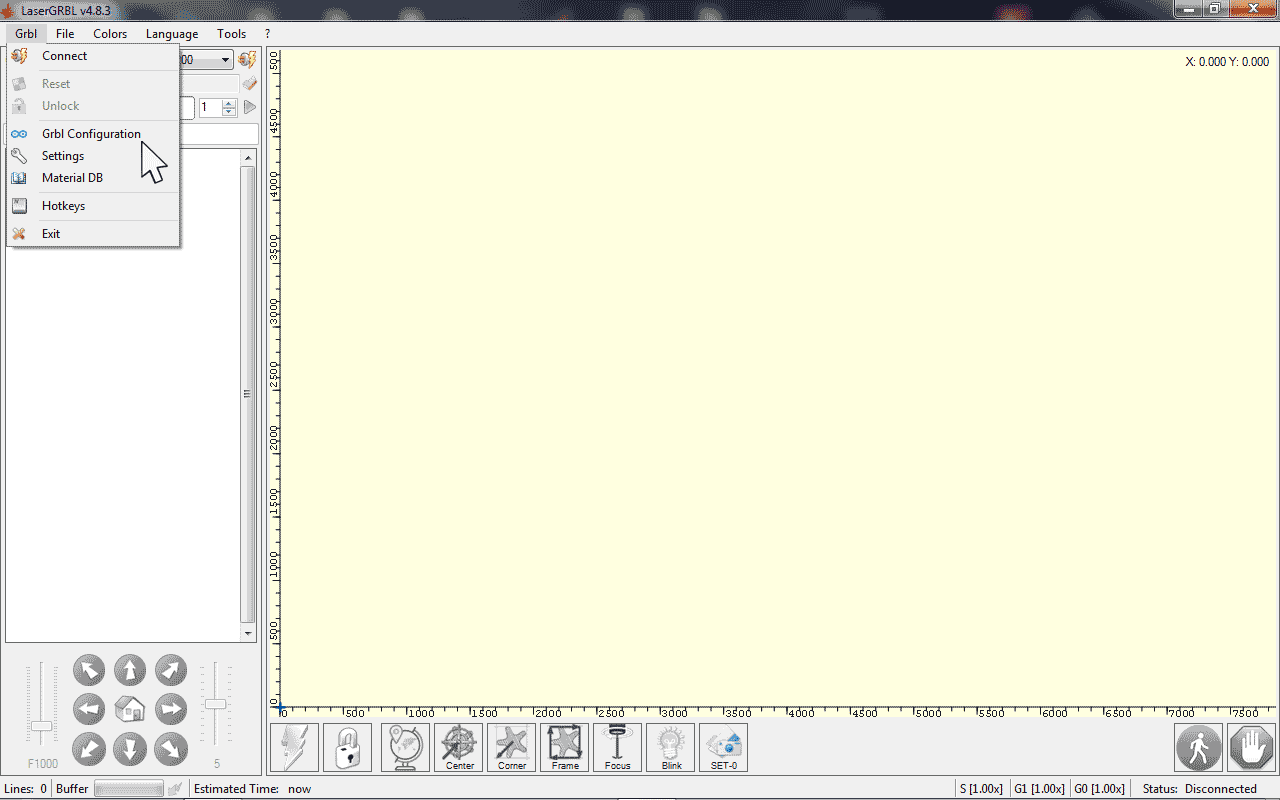Choose Material DB menu entry

(72, 178)
